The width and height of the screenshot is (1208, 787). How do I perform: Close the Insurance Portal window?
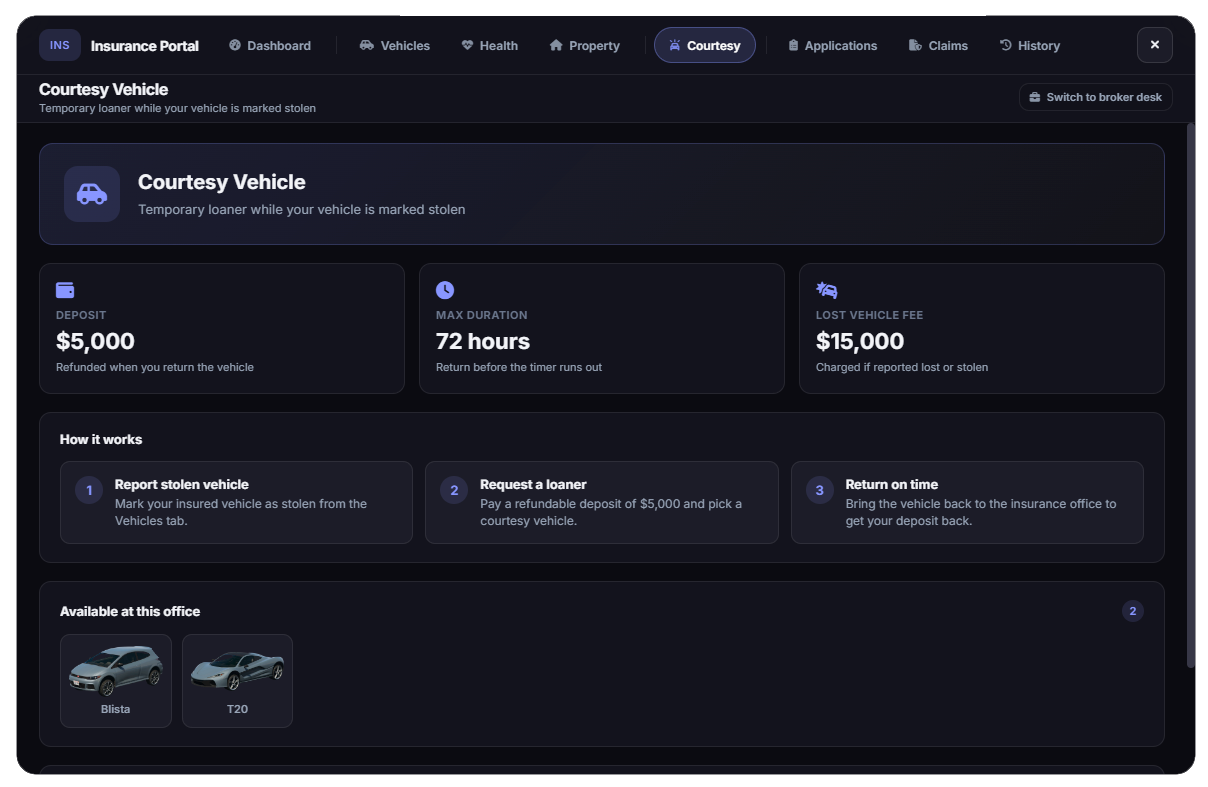tap(1155, 45)
